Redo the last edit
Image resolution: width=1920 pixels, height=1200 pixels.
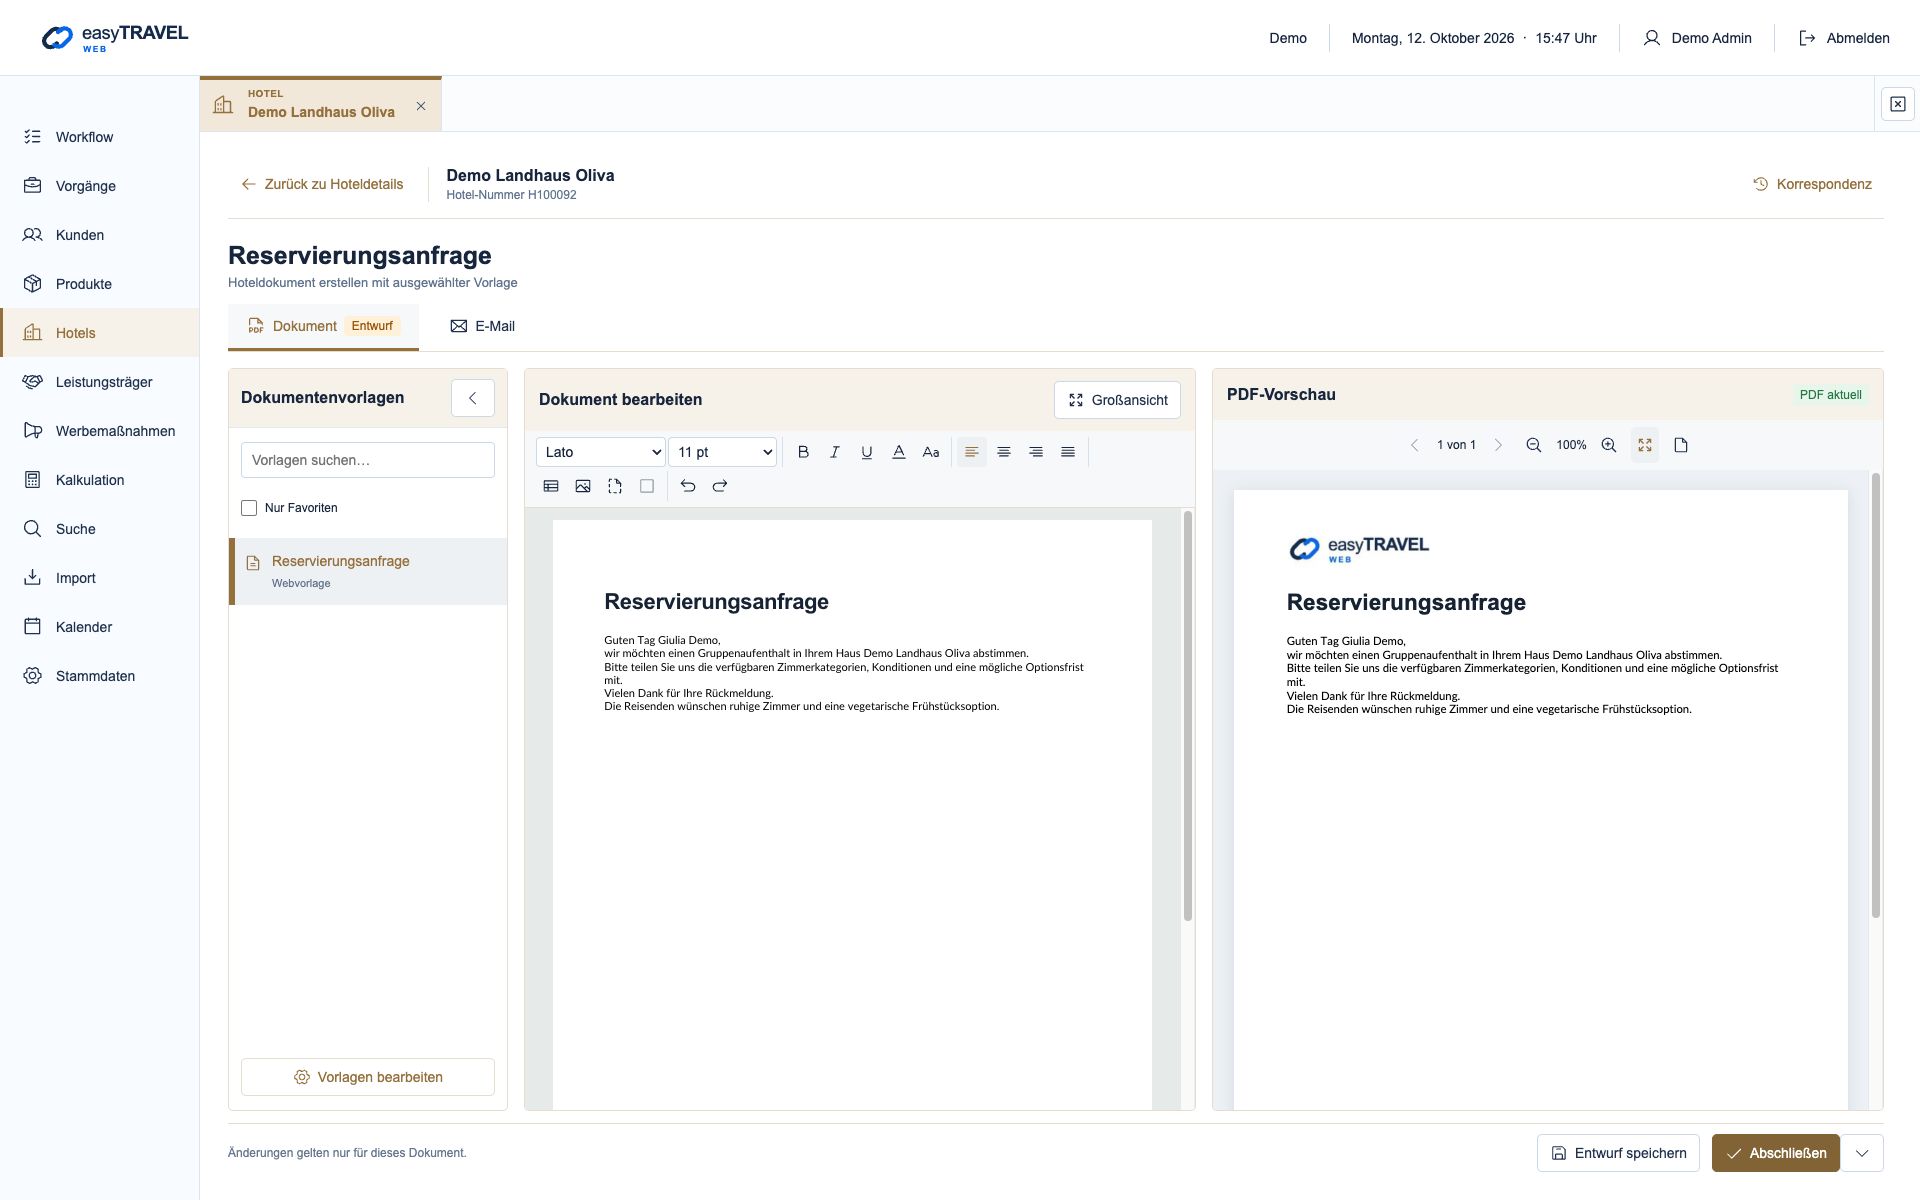coord(720,486)
